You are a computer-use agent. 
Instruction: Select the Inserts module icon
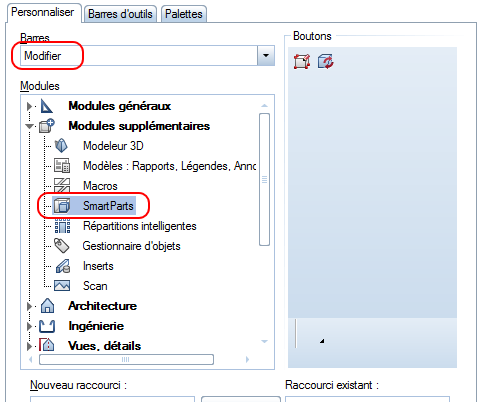click(62, 266)
